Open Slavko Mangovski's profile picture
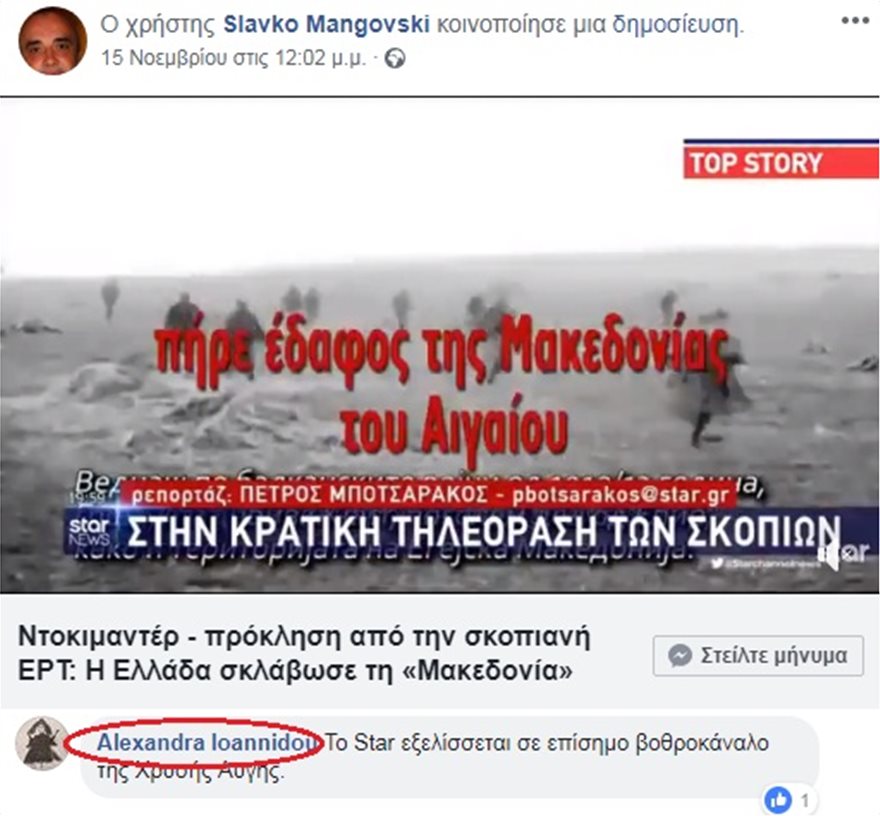Viewport: 880px width, 816px height. [x=52, y=40]
